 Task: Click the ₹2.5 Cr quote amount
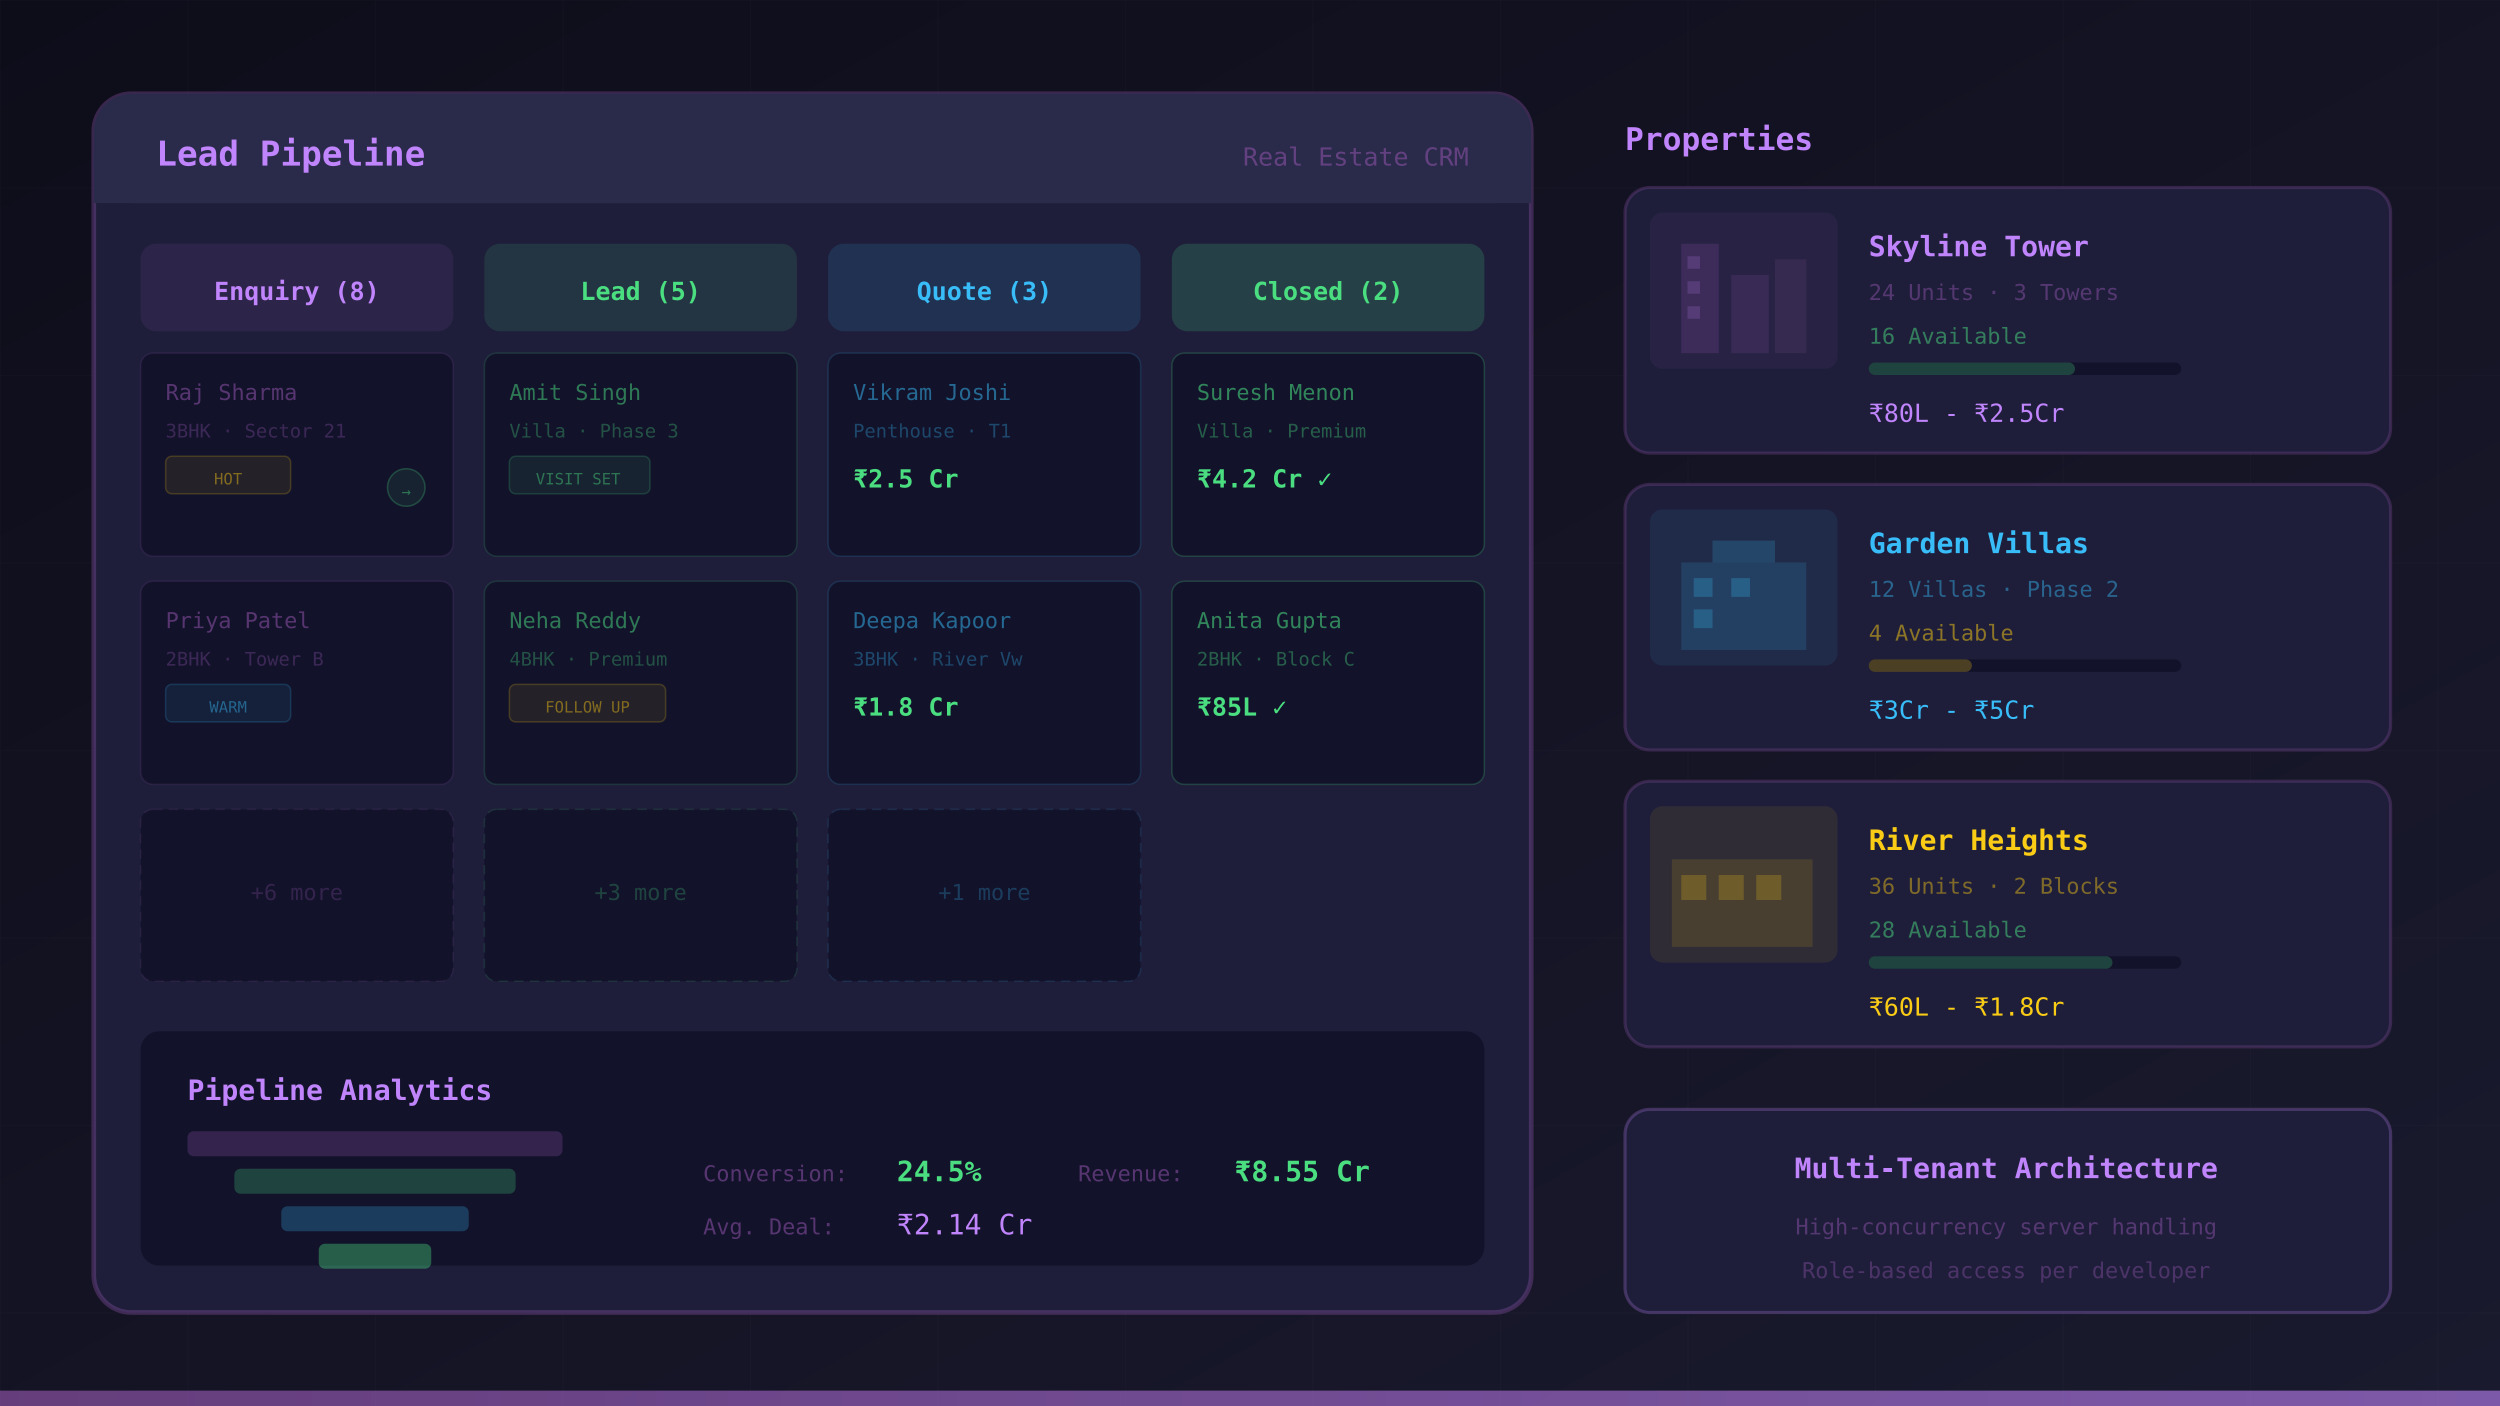905,479
